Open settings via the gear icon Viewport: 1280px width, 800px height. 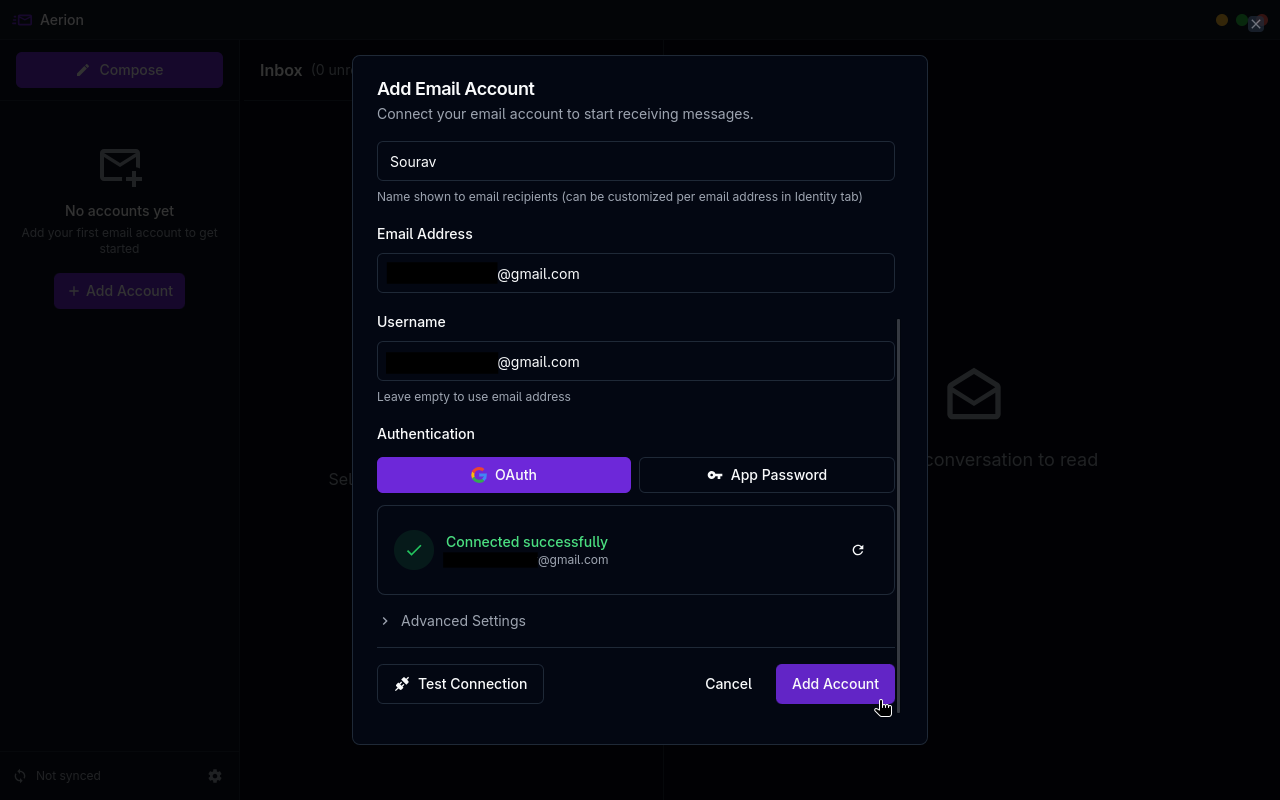pos(215,776)
